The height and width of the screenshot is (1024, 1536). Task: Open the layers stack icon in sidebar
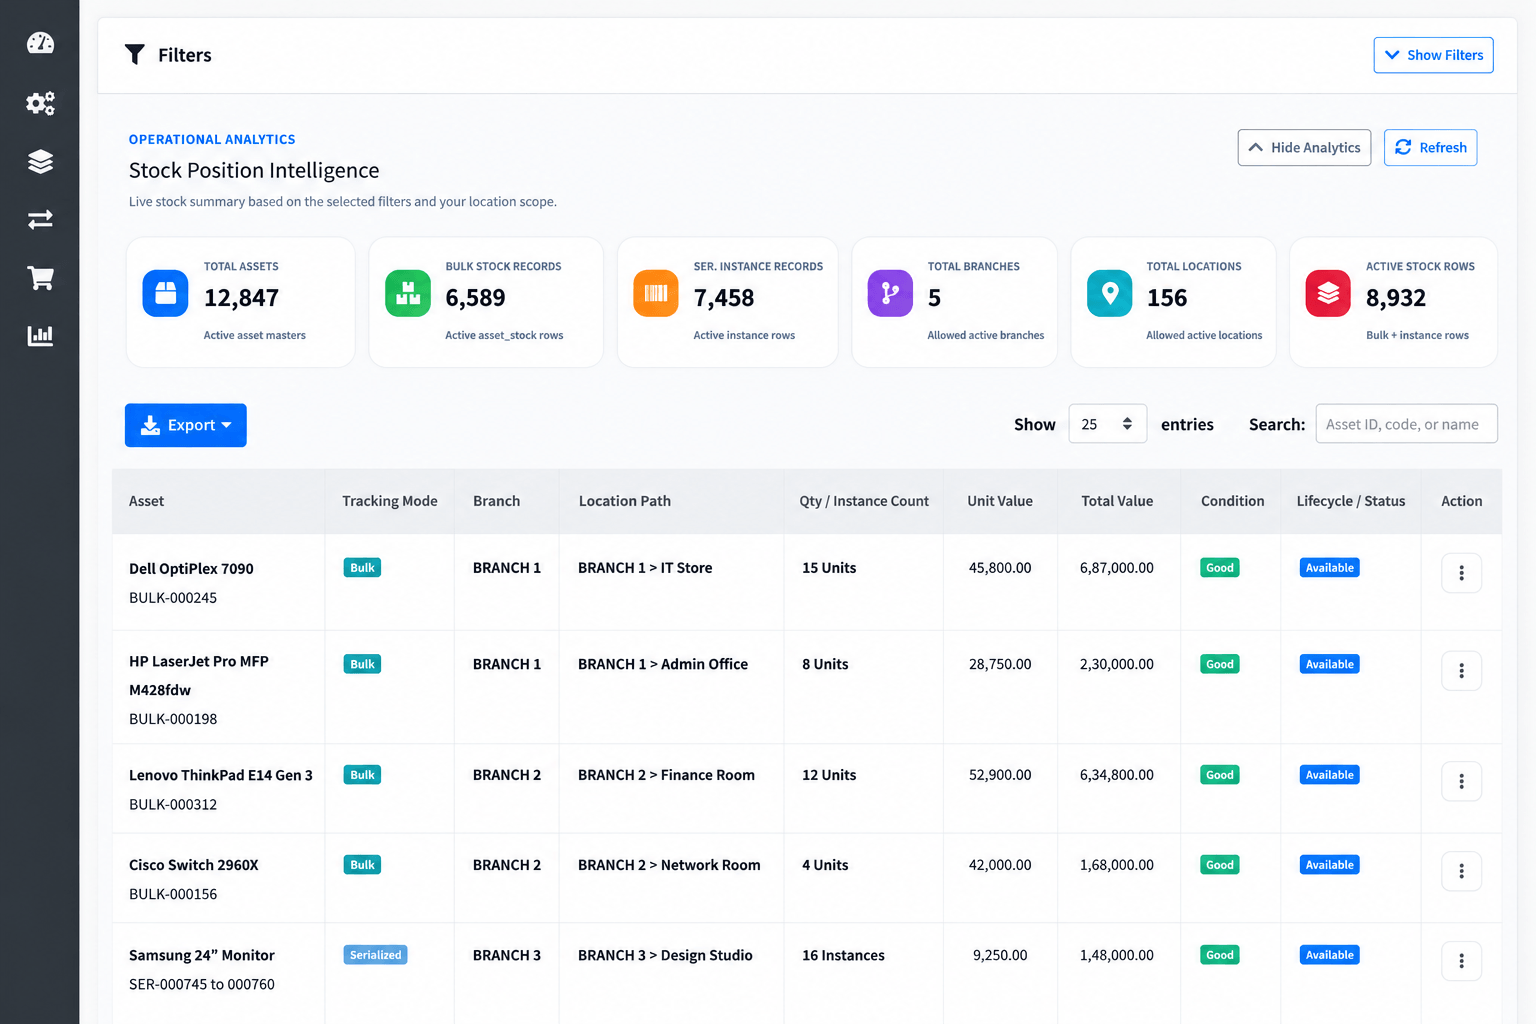point(40,161)
